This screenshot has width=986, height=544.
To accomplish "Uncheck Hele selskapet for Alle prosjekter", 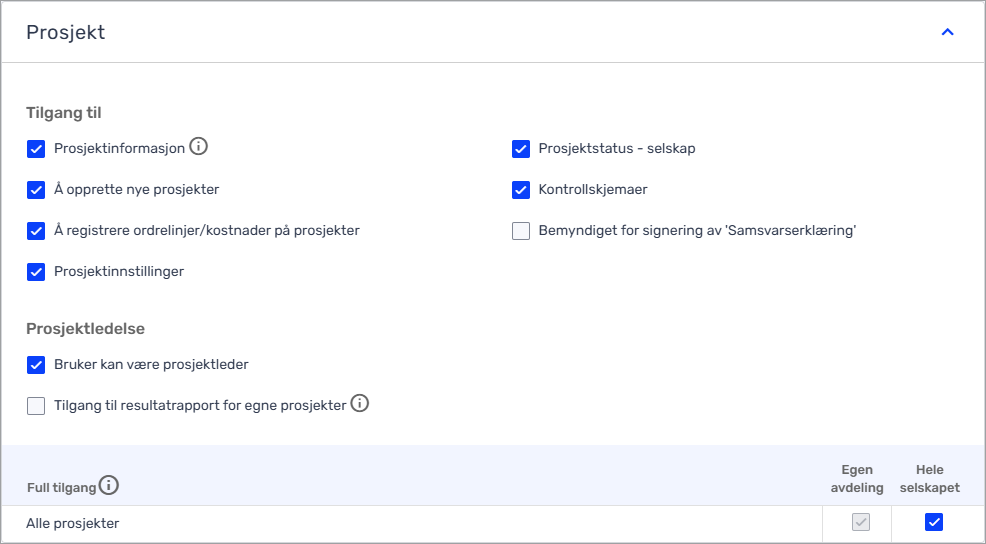I will [934, 522].
